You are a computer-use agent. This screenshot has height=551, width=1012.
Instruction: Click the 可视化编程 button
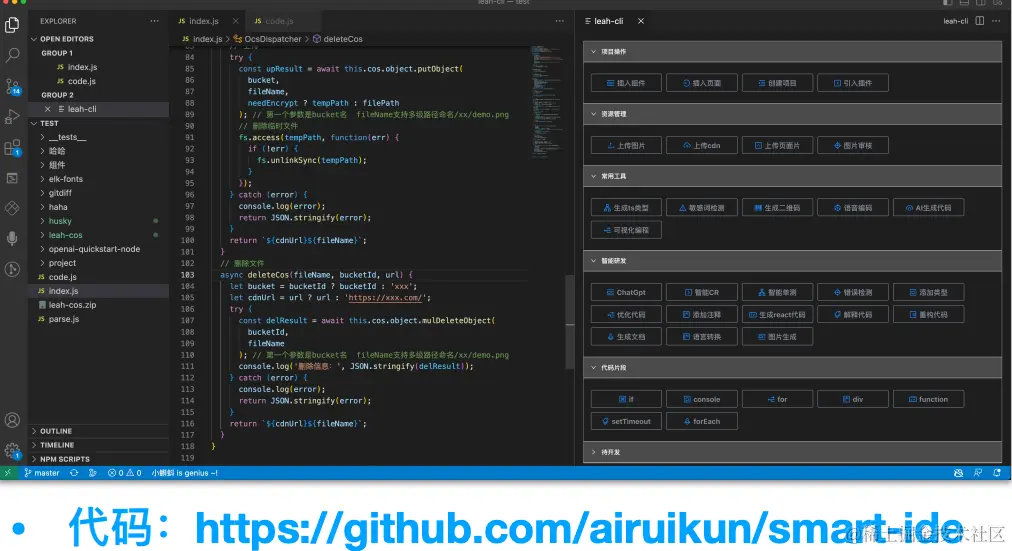point(626,230)
